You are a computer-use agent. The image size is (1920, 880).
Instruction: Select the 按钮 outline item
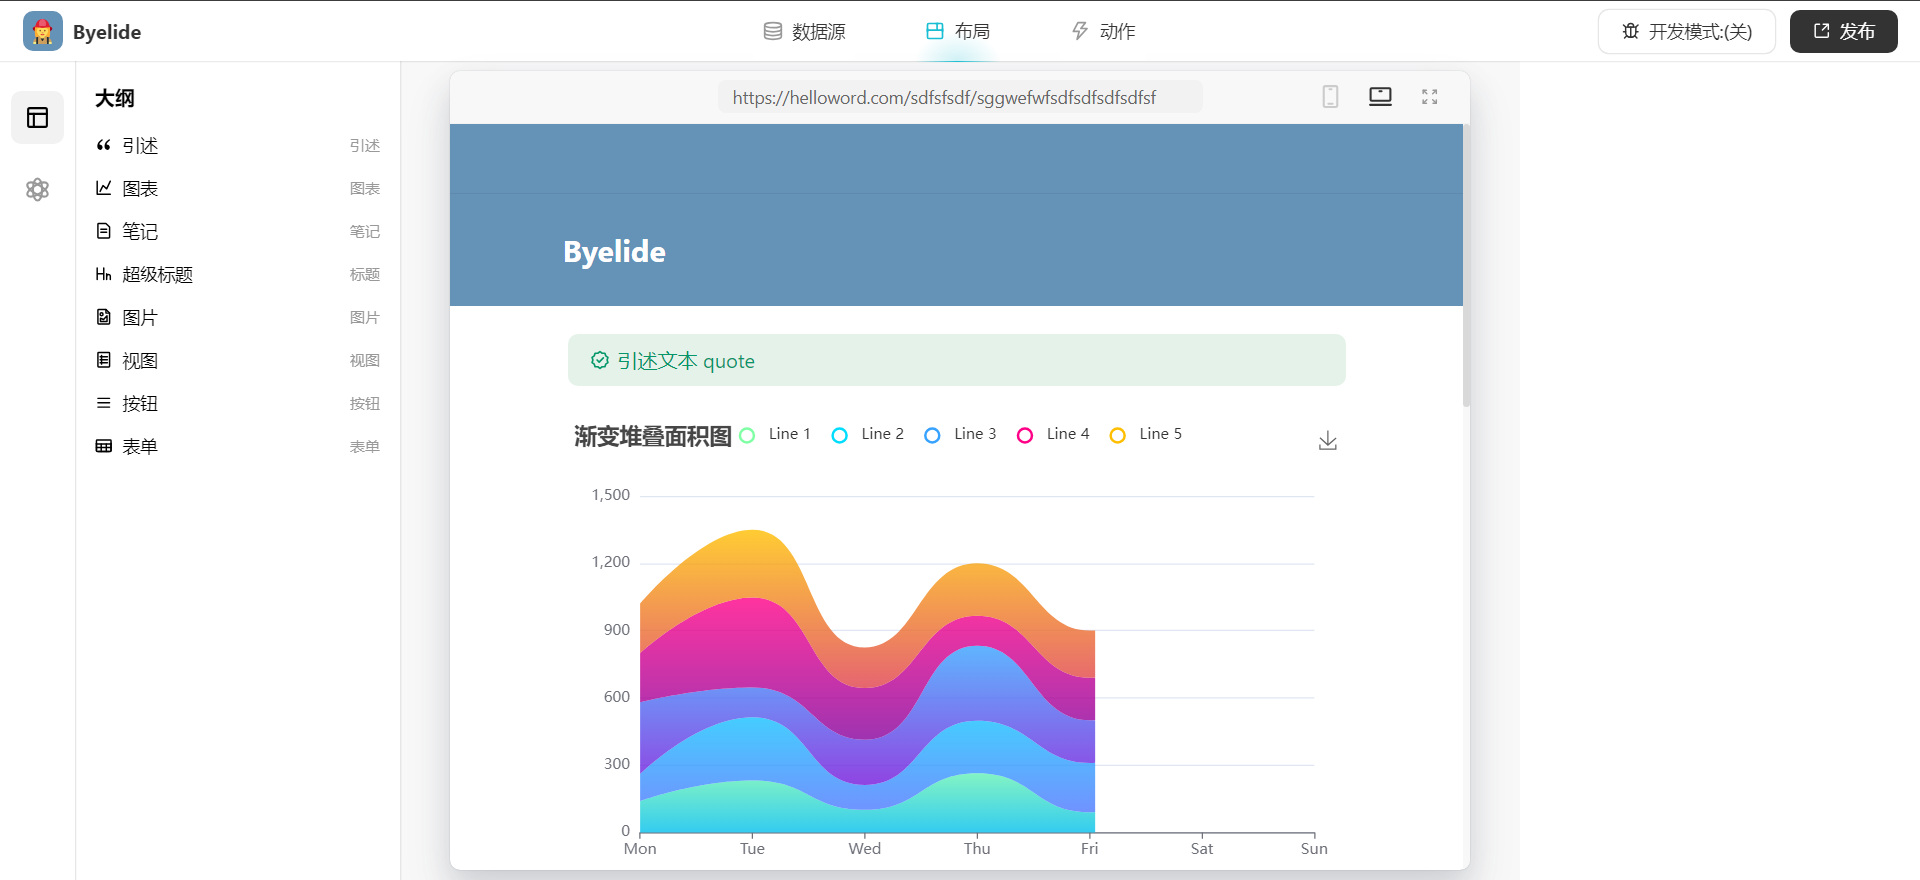click(238, 404)
